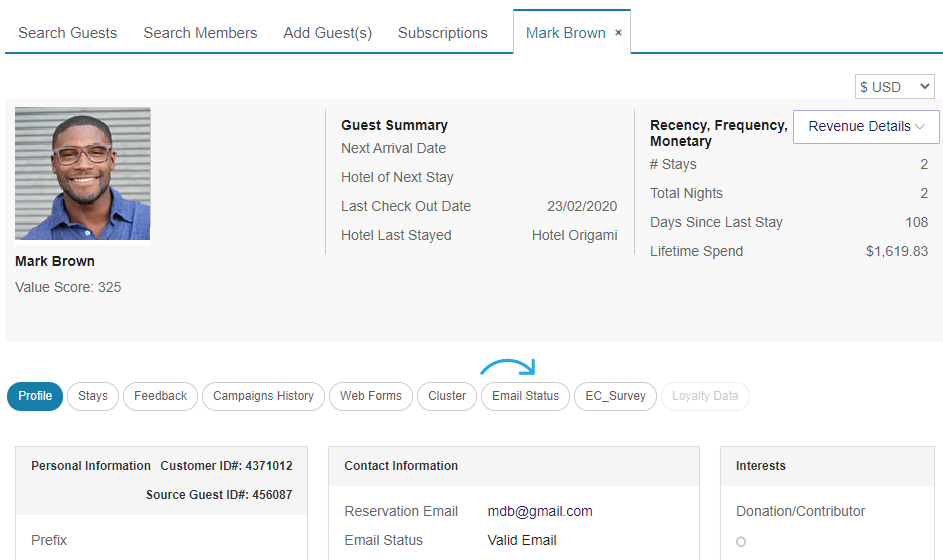Open the Feedback section
The image size is (943, 560).
coord(161,396)
